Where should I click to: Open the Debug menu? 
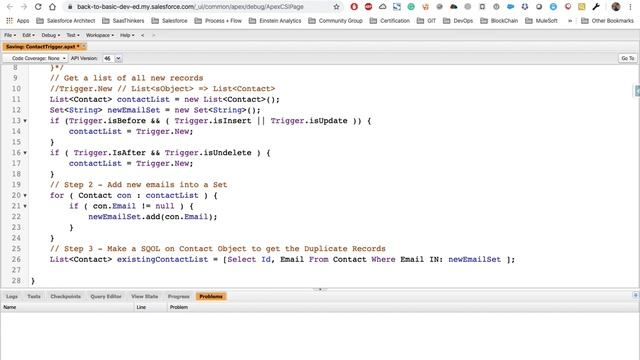coord(51,36)
